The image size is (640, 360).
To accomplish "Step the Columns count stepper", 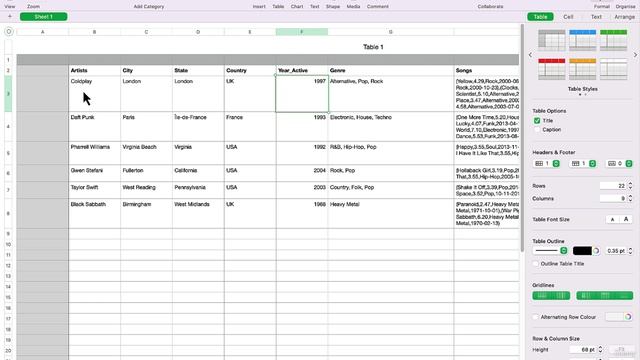I will pyautogui.click(x=630, y=198).
